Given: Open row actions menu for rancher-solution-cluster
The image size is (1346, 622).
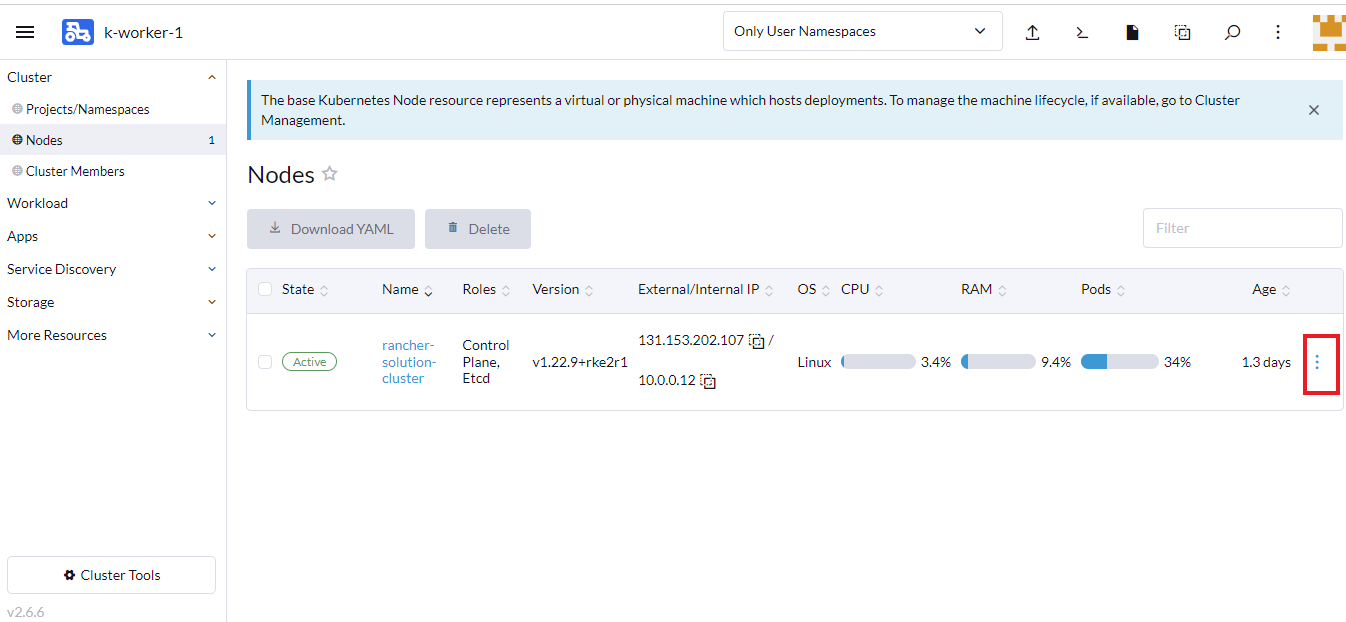Looking at the screenshot, I should coord(1317,362).
